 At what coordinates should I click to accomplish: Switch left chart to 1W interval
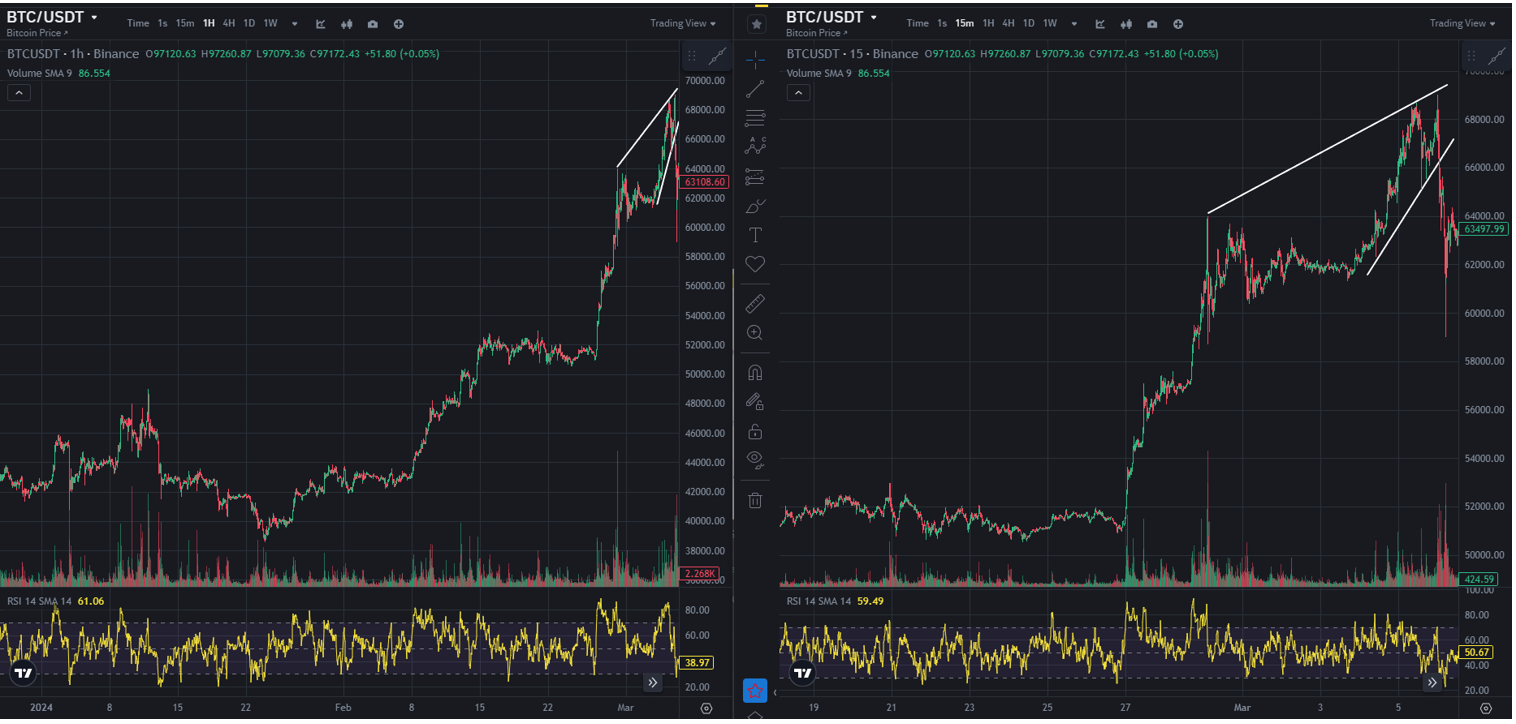[x=270, y=23]
